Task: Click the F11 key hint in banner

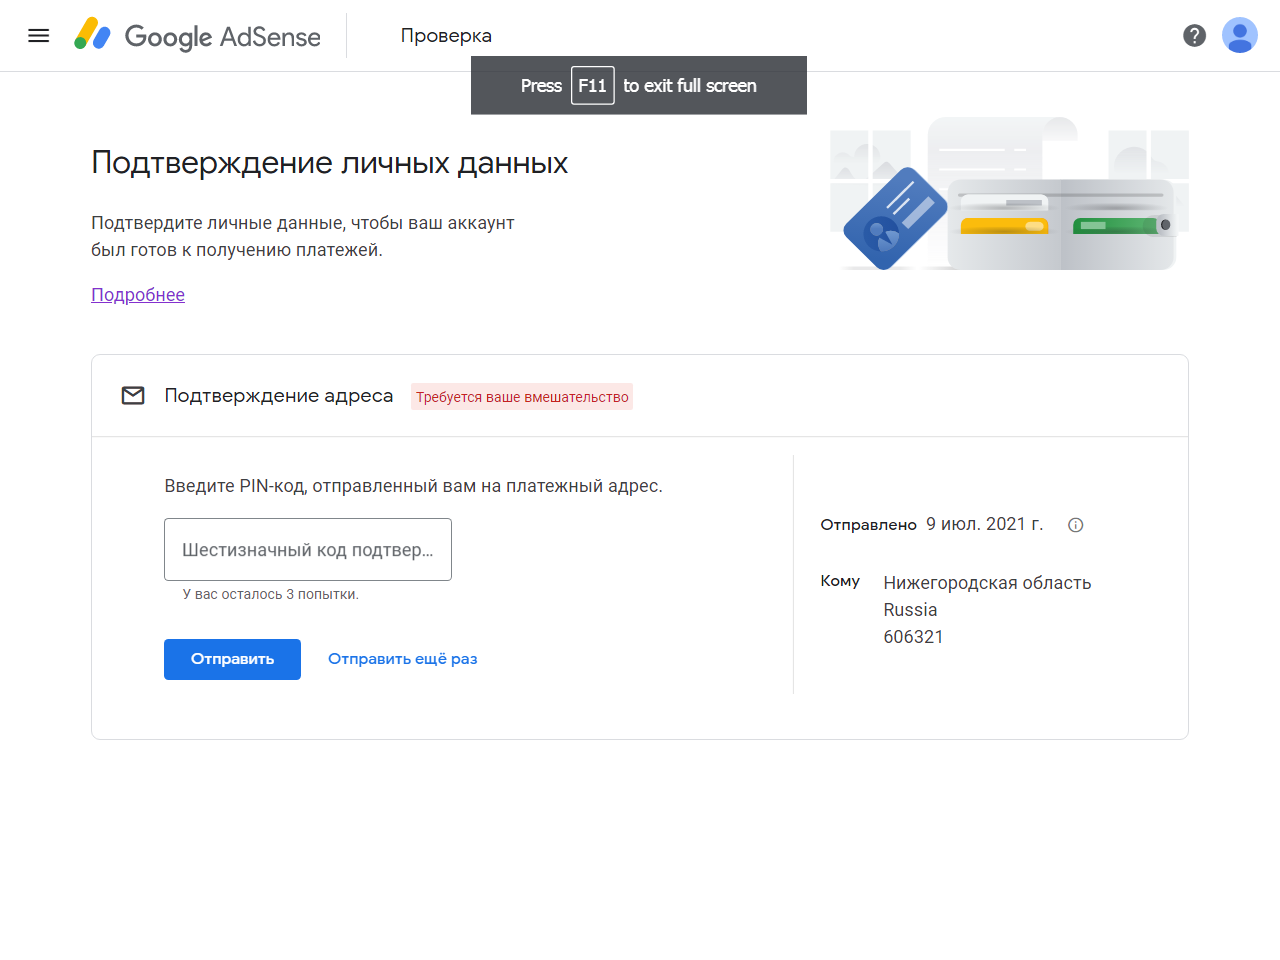Action: [592, 86]
